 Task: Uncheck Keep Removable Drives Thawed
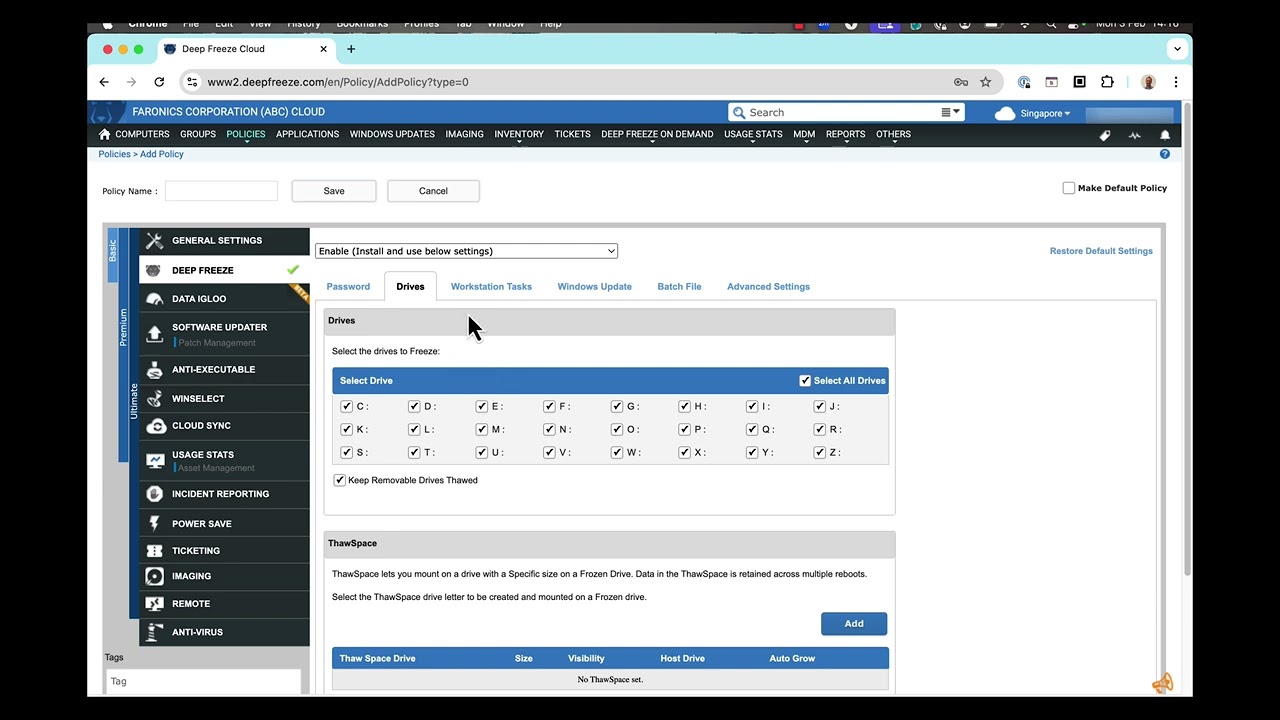pos(340,480)
